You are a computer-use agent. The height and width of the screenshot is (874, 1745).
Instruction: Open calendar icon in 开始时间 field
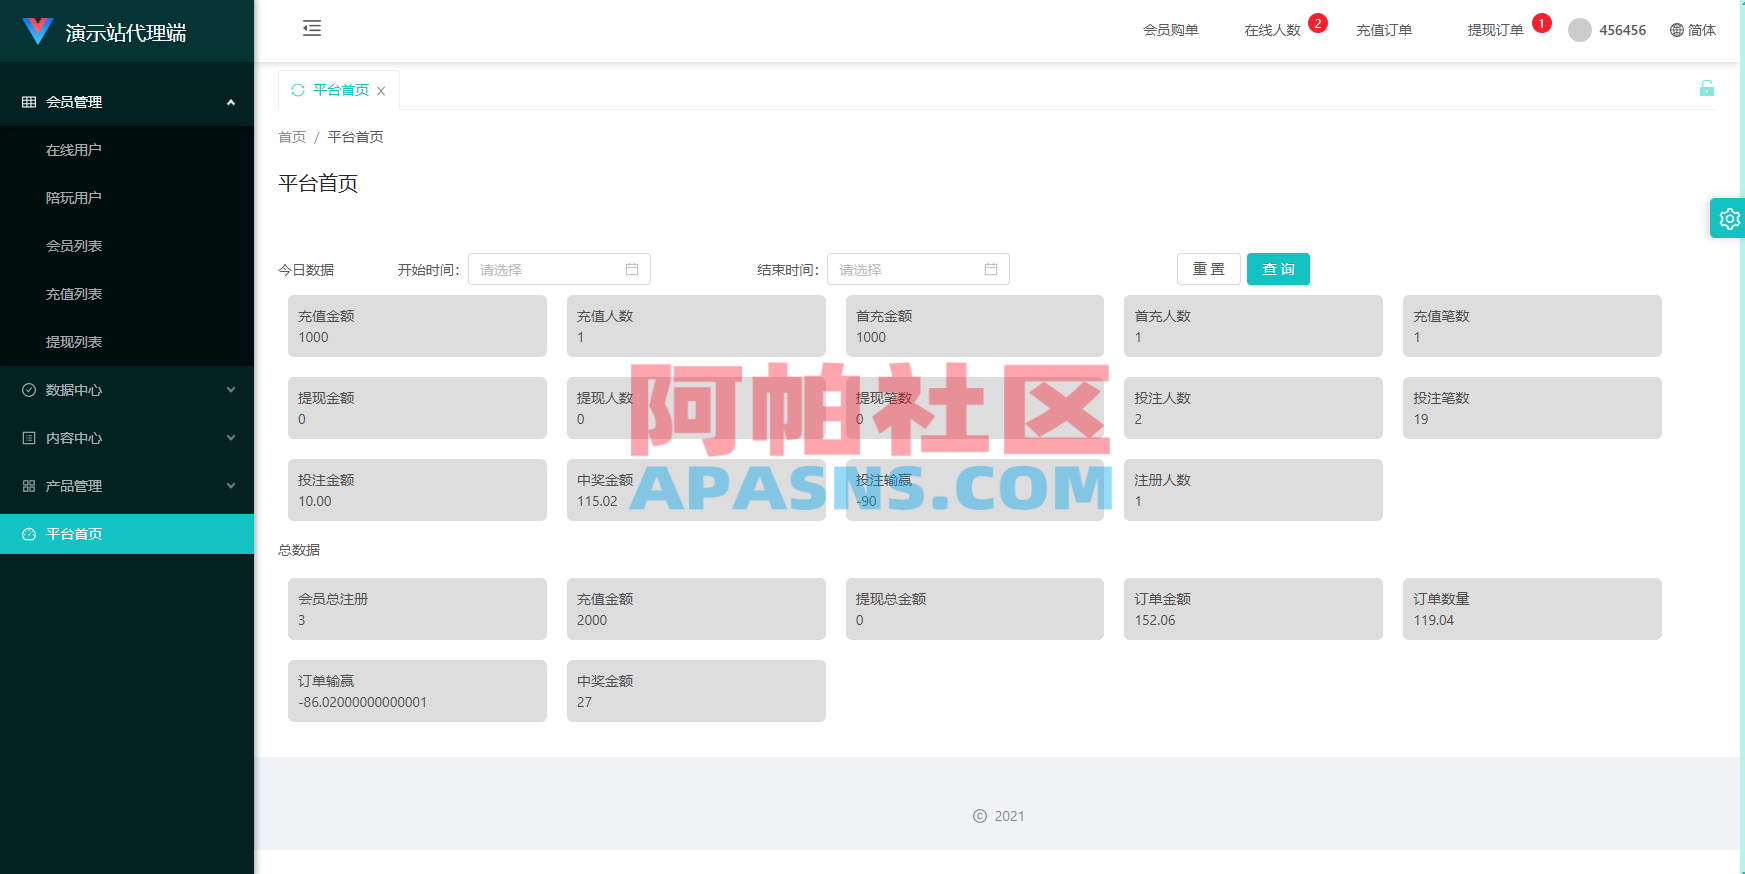[632, 269]
